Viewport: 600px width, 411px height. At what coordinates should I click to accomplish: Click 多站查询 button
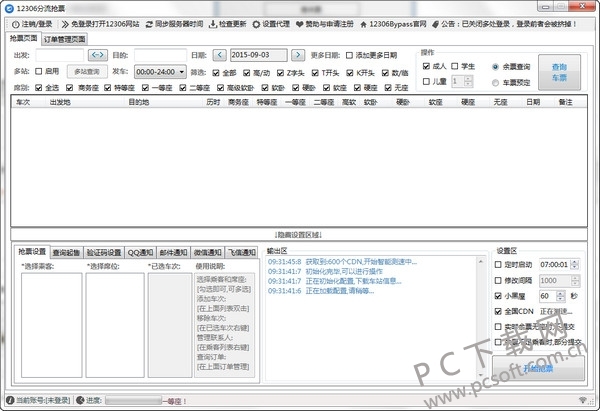coord(87,72)
